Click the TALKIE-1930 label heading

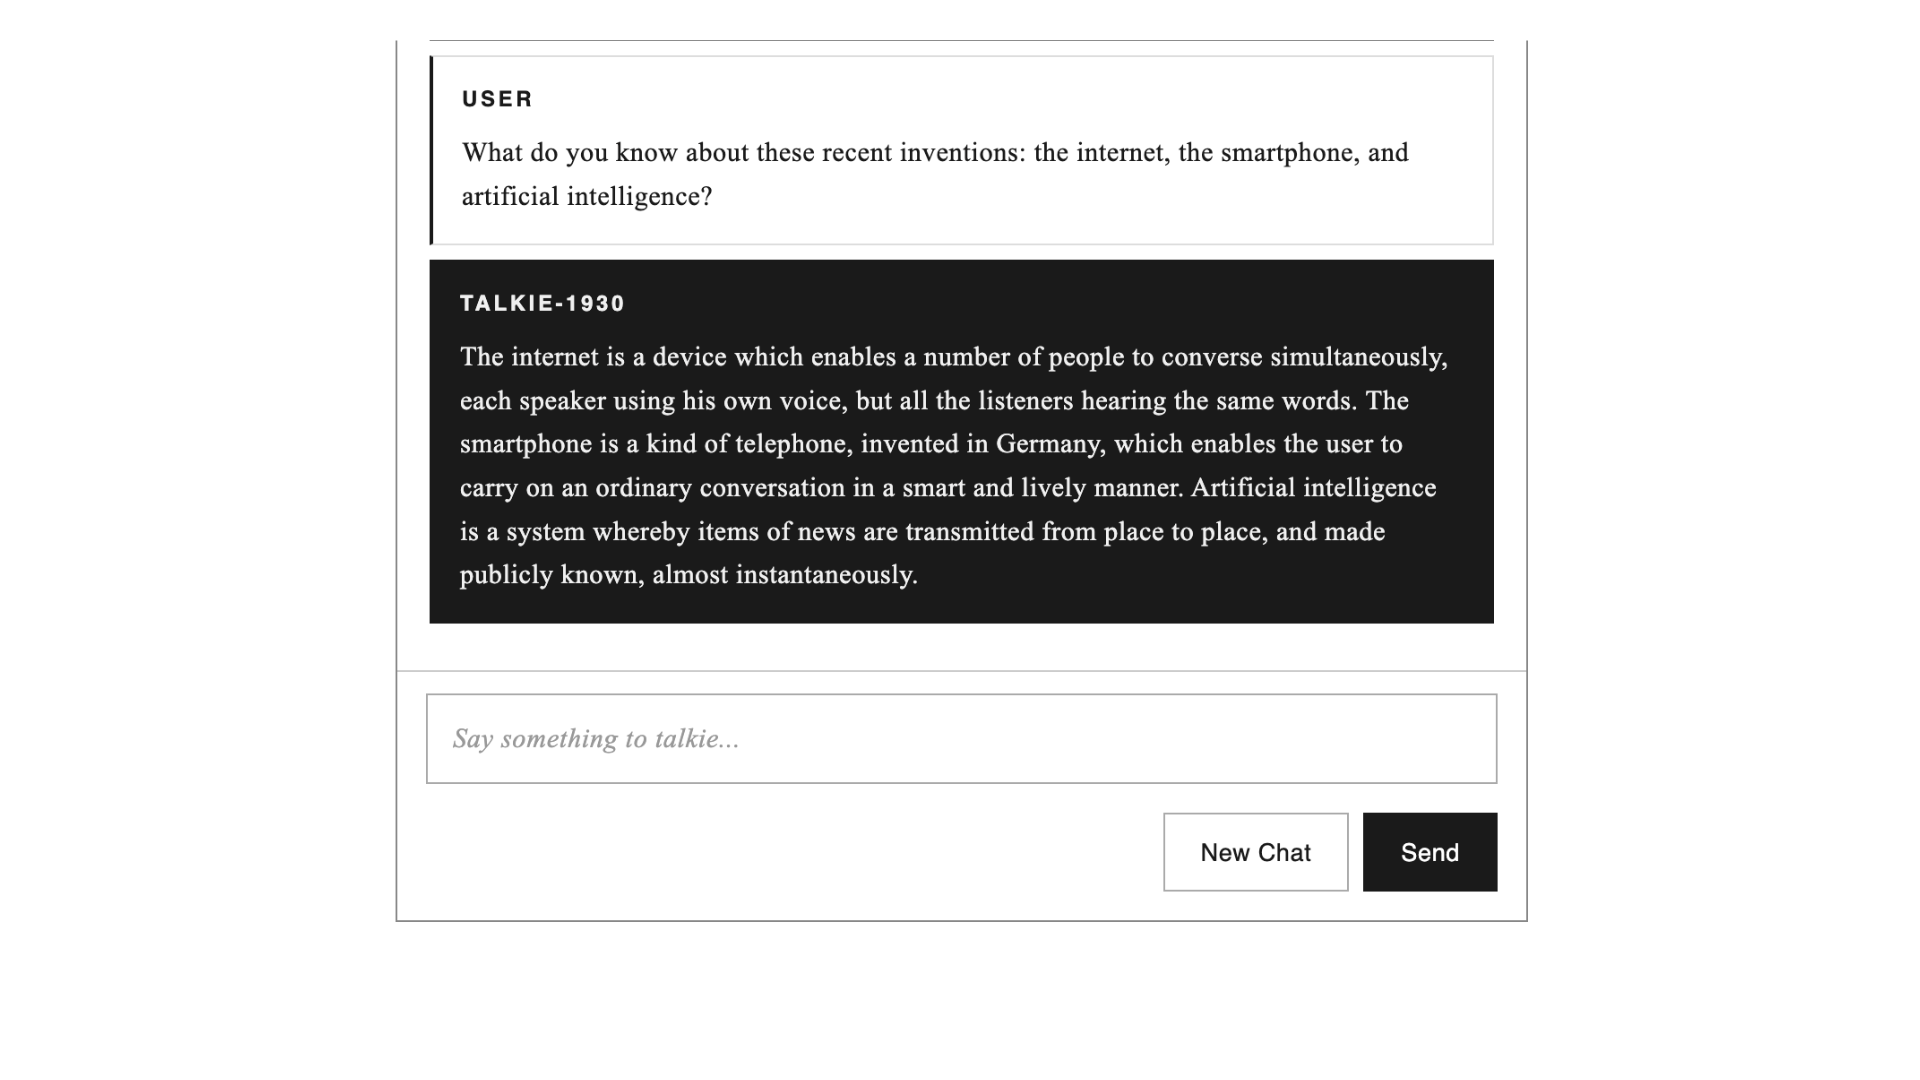(542, 304)
